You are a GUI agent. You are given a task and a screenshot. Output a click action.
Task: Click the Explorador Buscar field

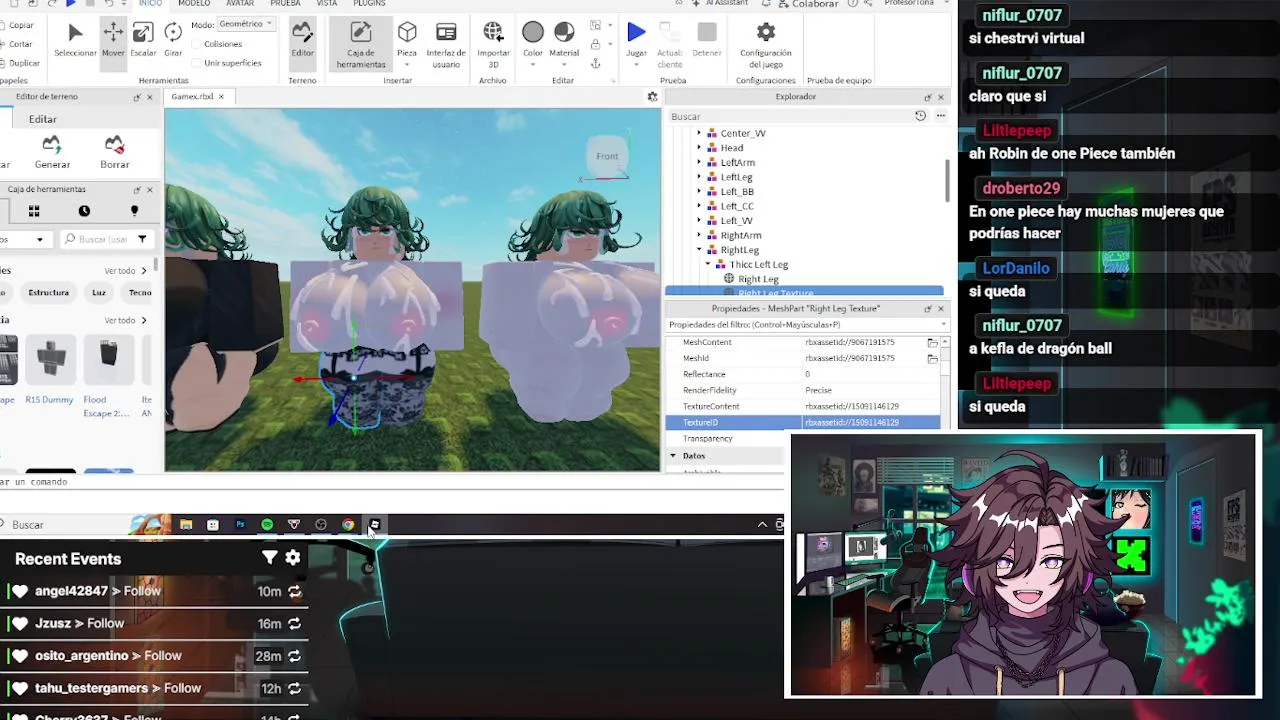[x=790, y=116]
